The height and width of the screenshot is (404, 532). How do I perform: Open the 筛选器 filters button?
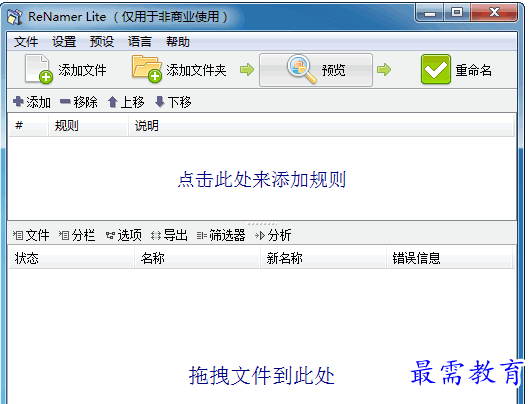click(221, 235)
